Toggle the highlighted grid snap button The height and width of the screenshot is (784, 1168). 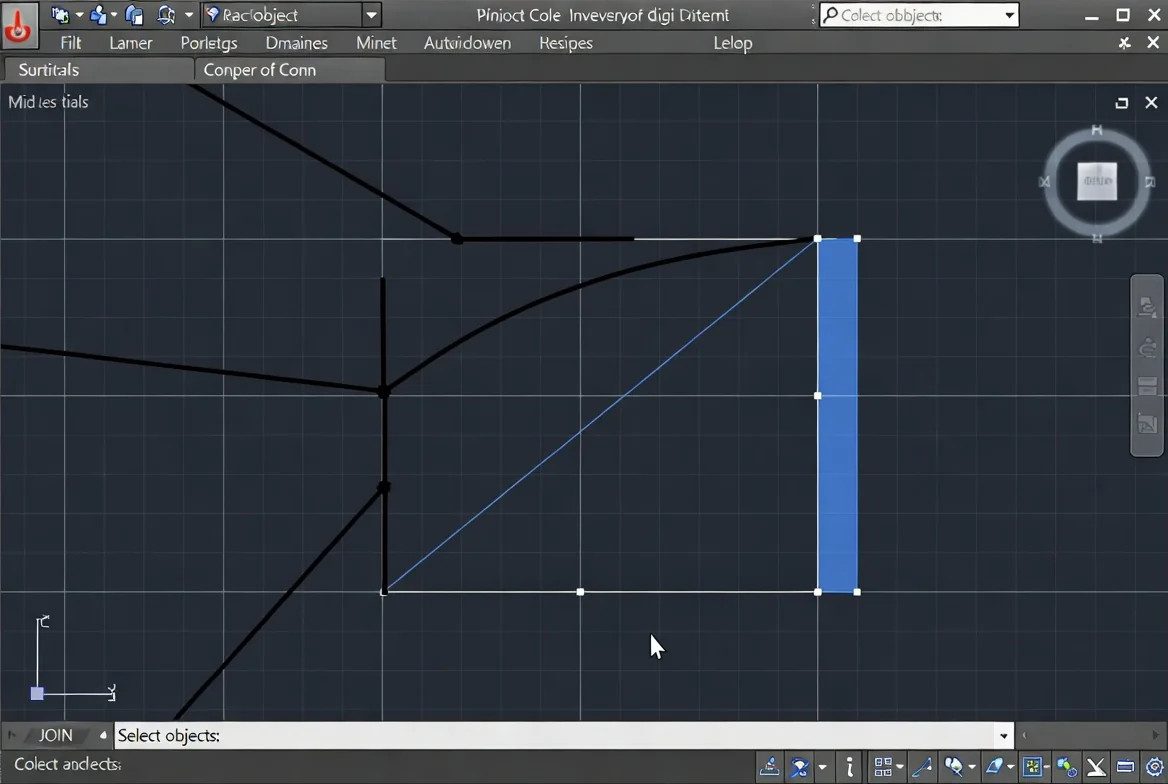(1032, 766)
